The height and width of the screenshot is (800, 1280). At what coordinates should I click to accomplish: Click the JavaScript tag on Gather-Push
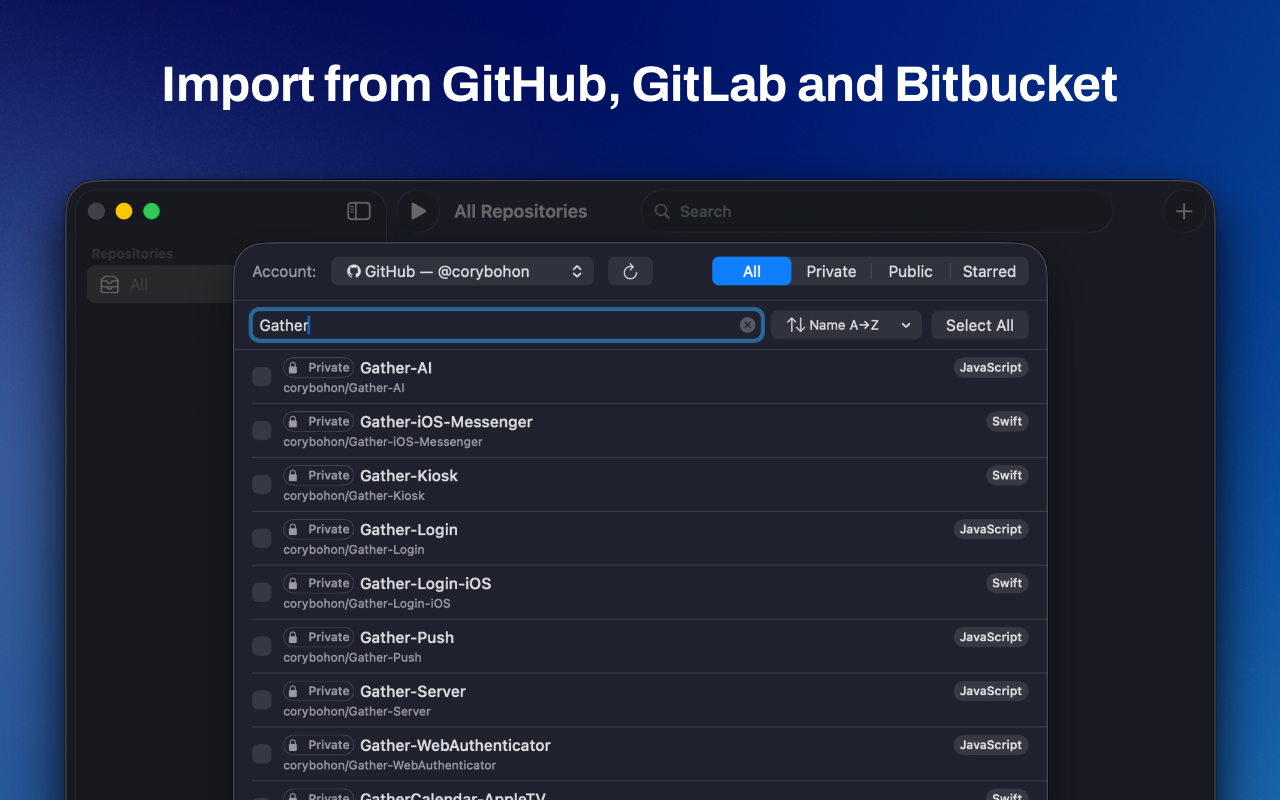(991, 638)
